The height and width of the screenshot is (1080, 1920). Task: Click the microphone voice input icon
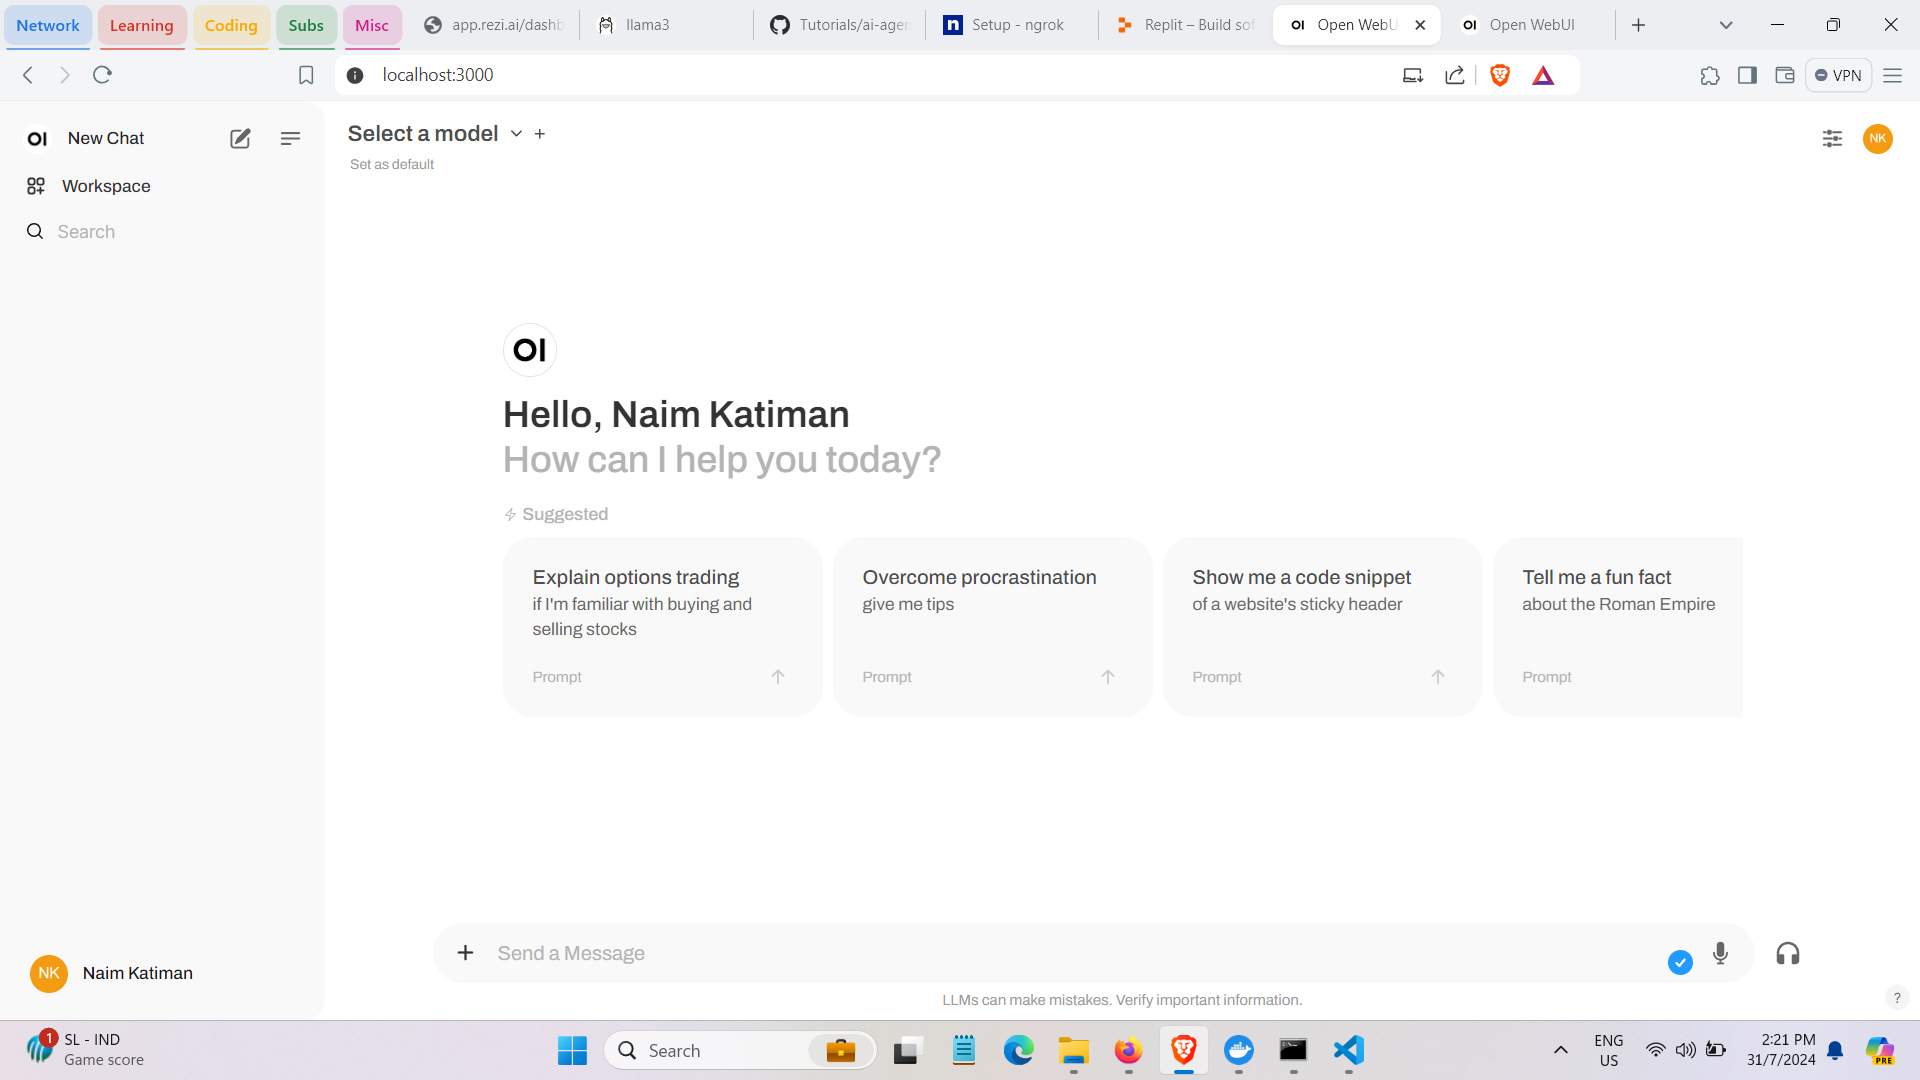pos(1720,953)
